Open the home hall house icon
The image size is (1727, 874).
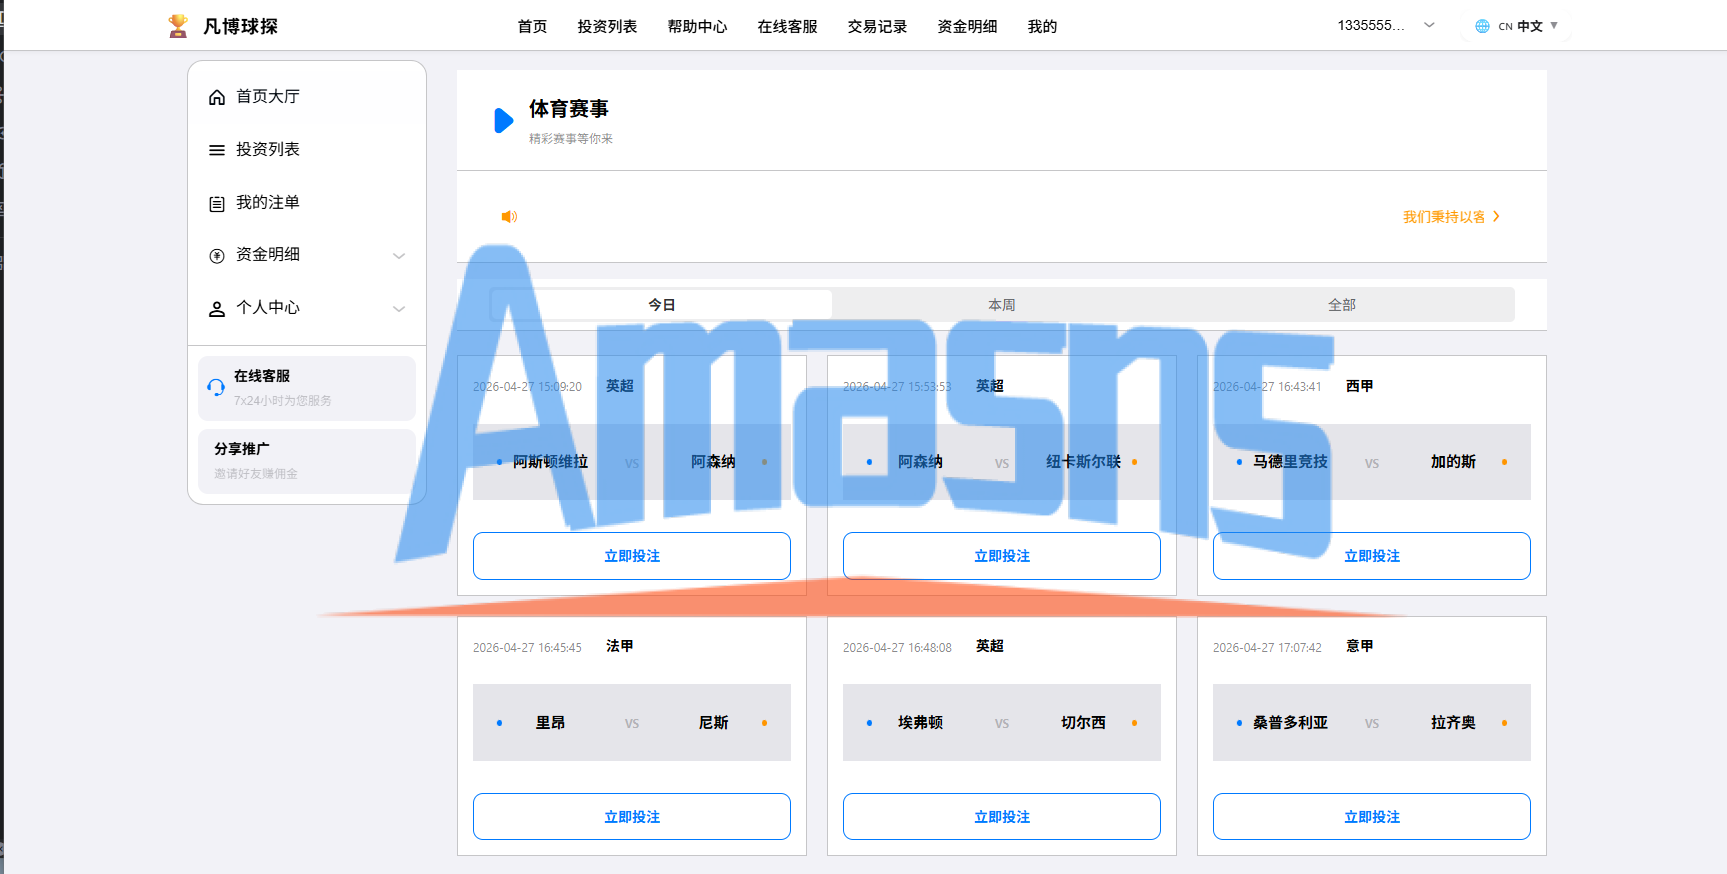coord(217,97)
